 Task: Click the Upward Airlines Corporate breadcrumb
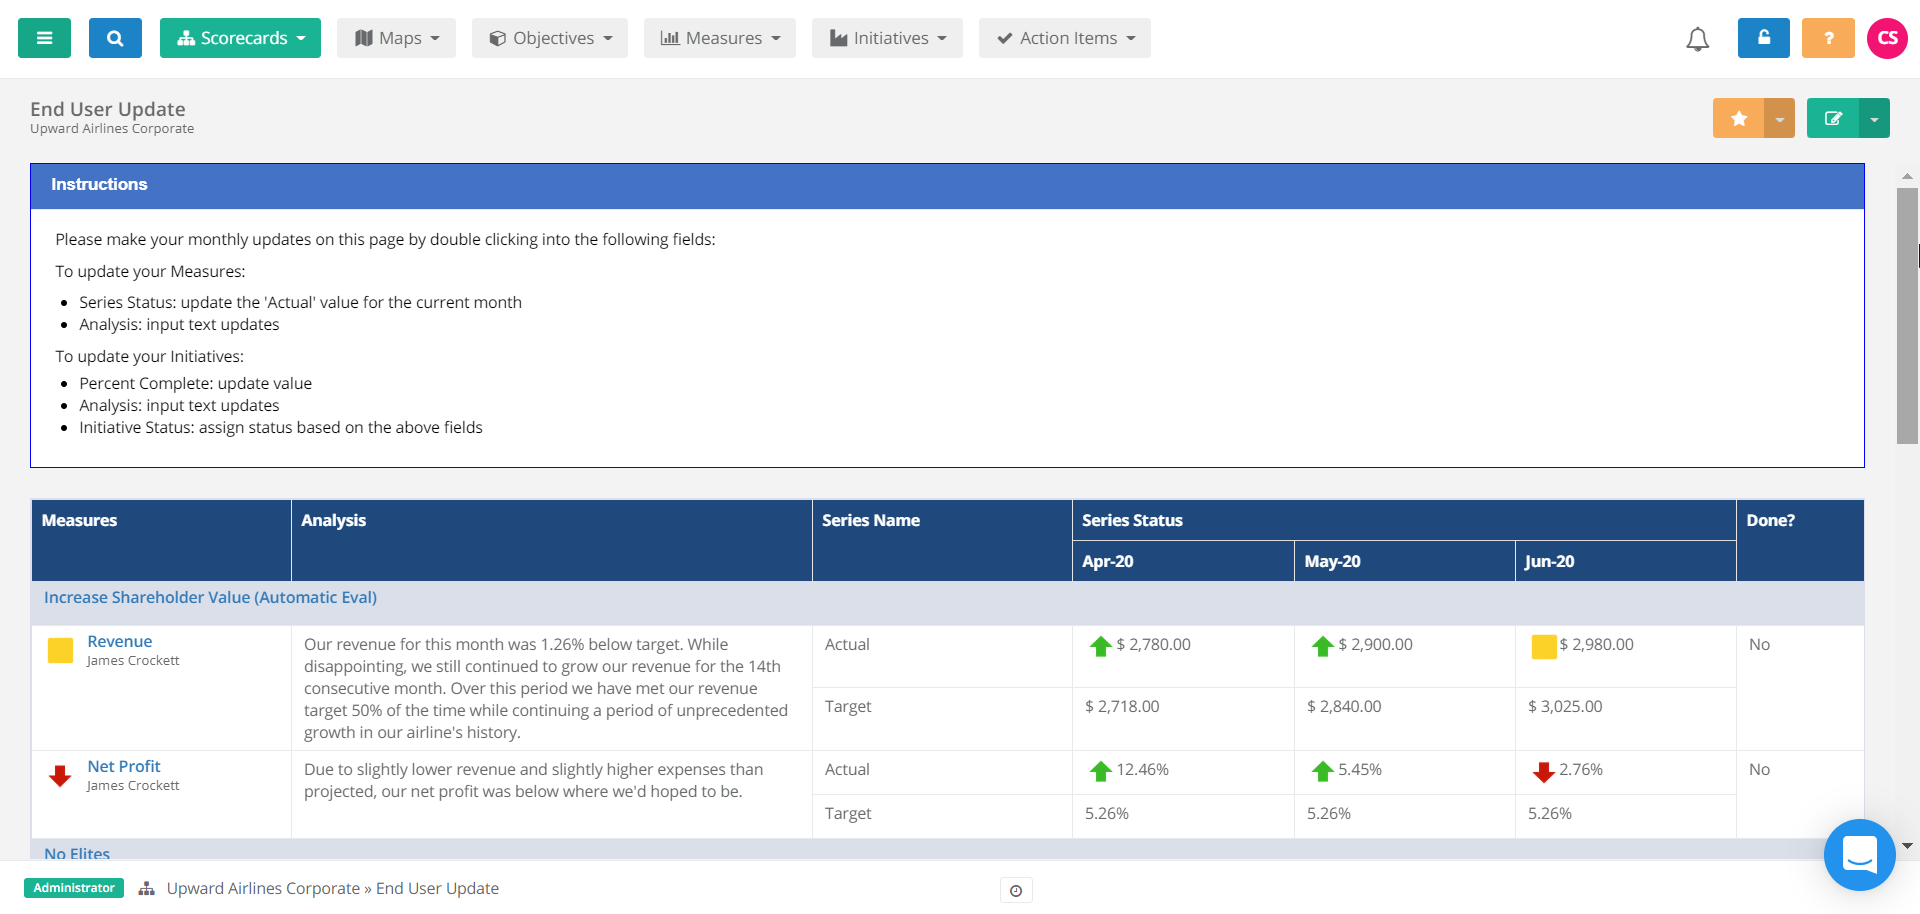point(262,888)
